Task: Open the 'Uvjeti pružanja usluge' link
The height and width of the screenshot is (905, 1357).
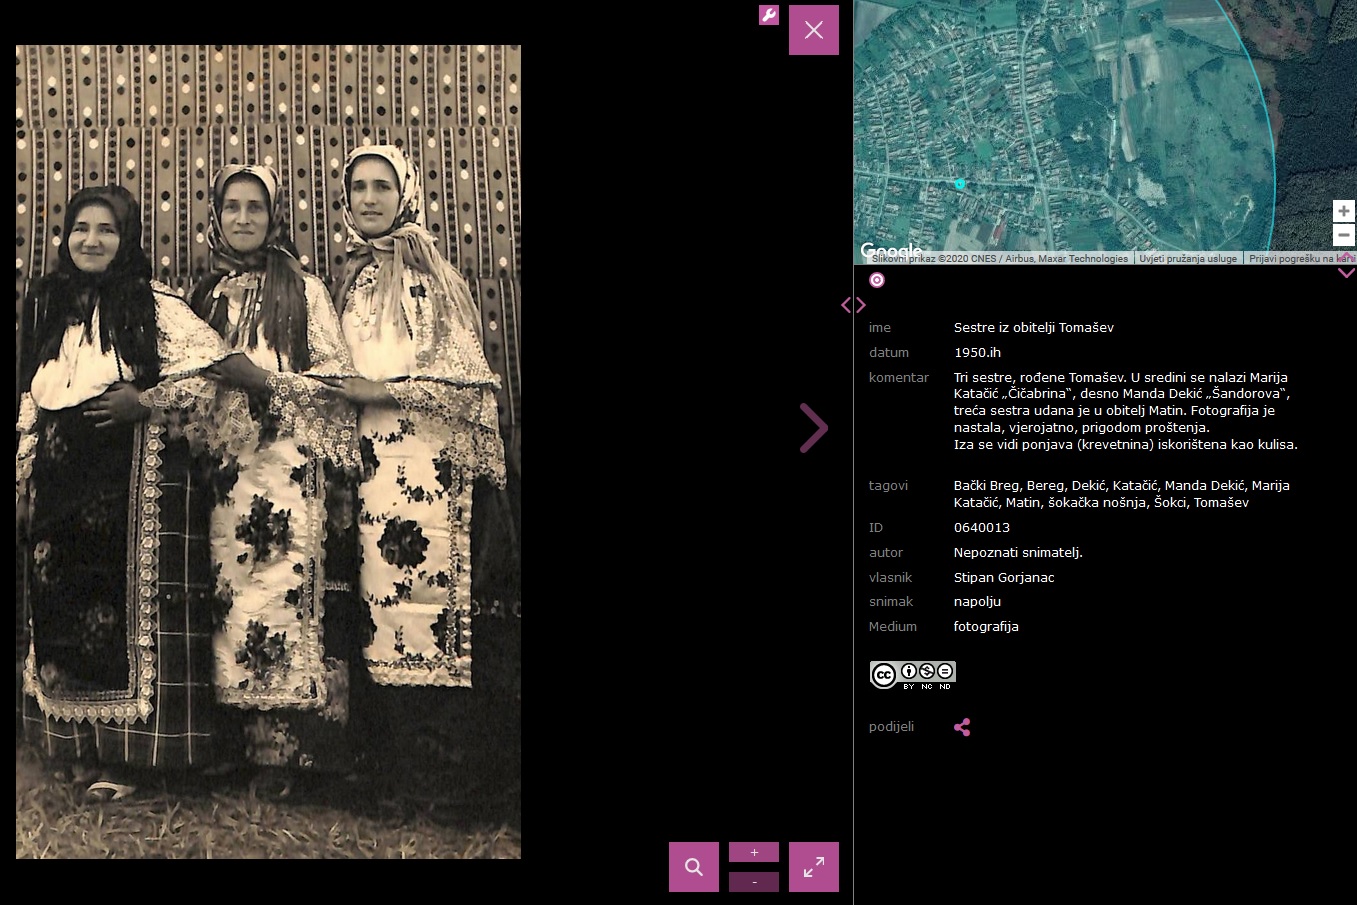Action: point(1188,258)
